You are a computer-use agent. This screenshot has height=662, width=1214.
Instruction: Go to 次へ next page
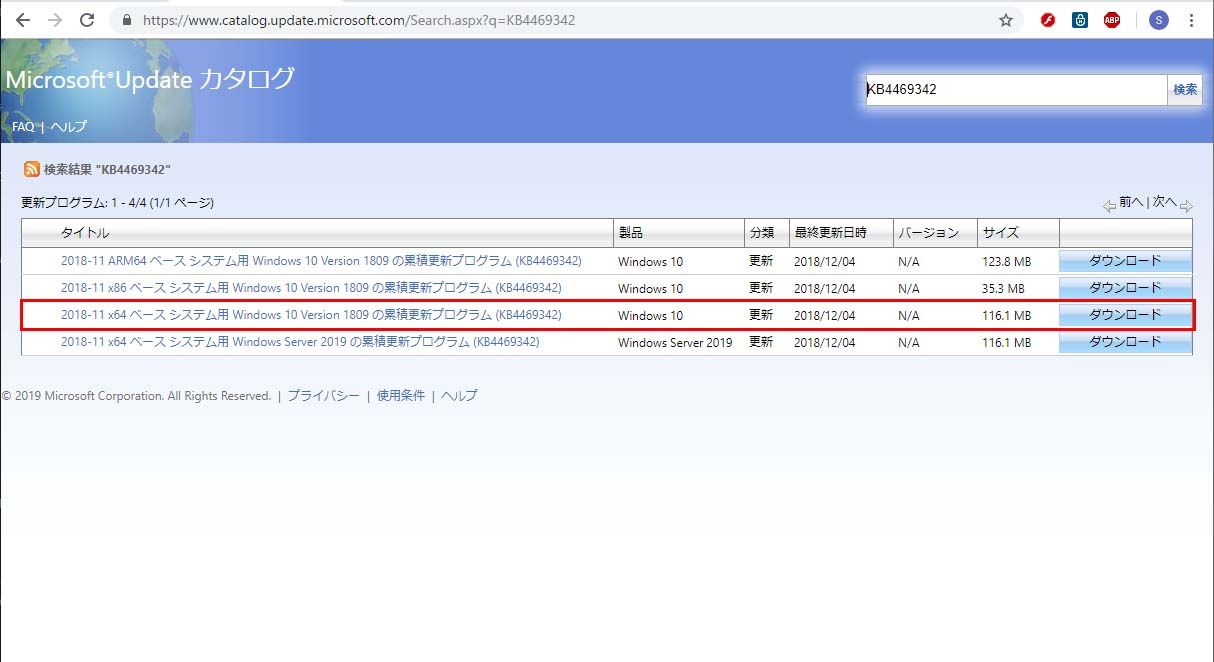[1165, 202]
